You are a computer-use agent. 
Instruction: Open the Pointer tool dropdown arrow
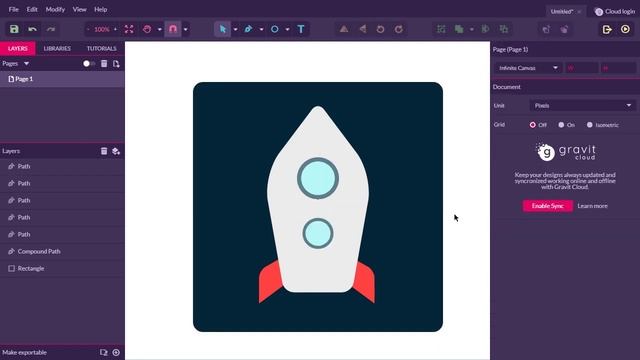point(236,29)
